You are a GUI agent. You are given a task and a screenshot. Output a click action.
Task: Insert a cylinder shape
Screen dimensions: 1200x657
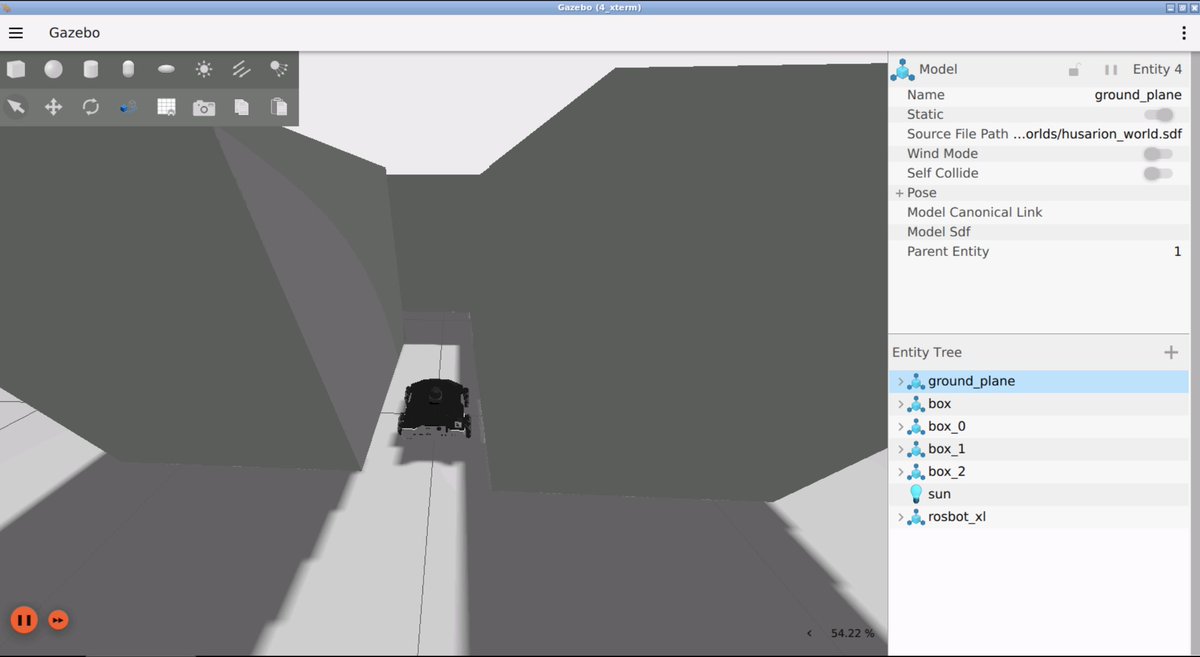coord(90,68)
